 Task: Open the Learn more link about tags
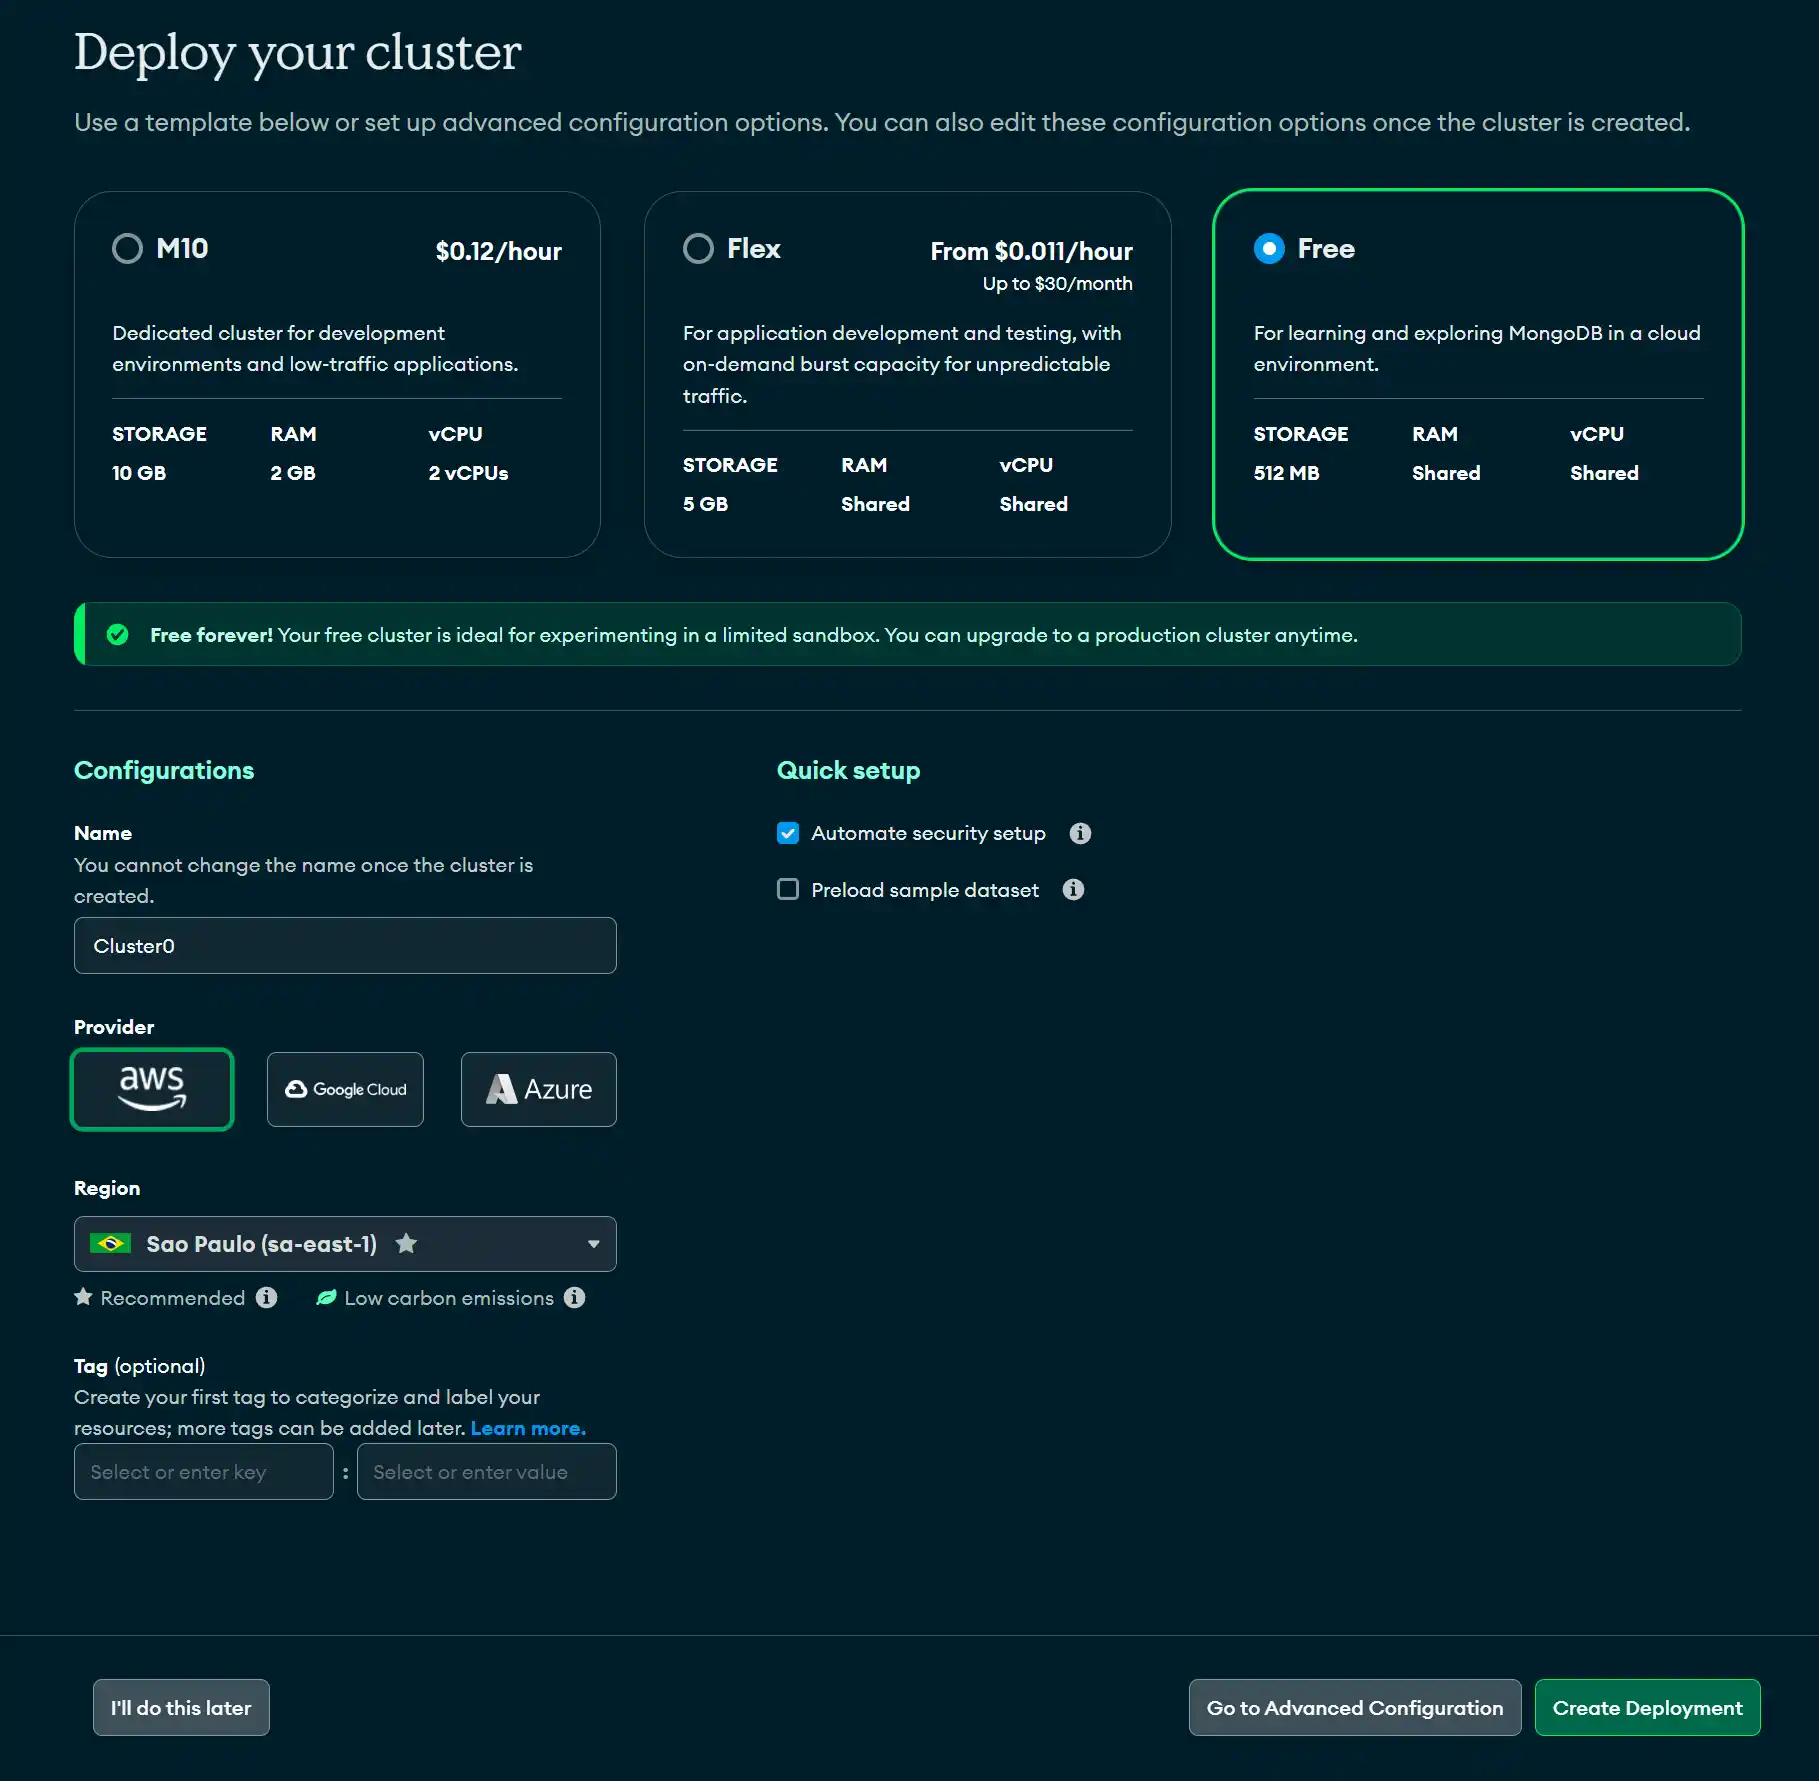click(528, 1428)
